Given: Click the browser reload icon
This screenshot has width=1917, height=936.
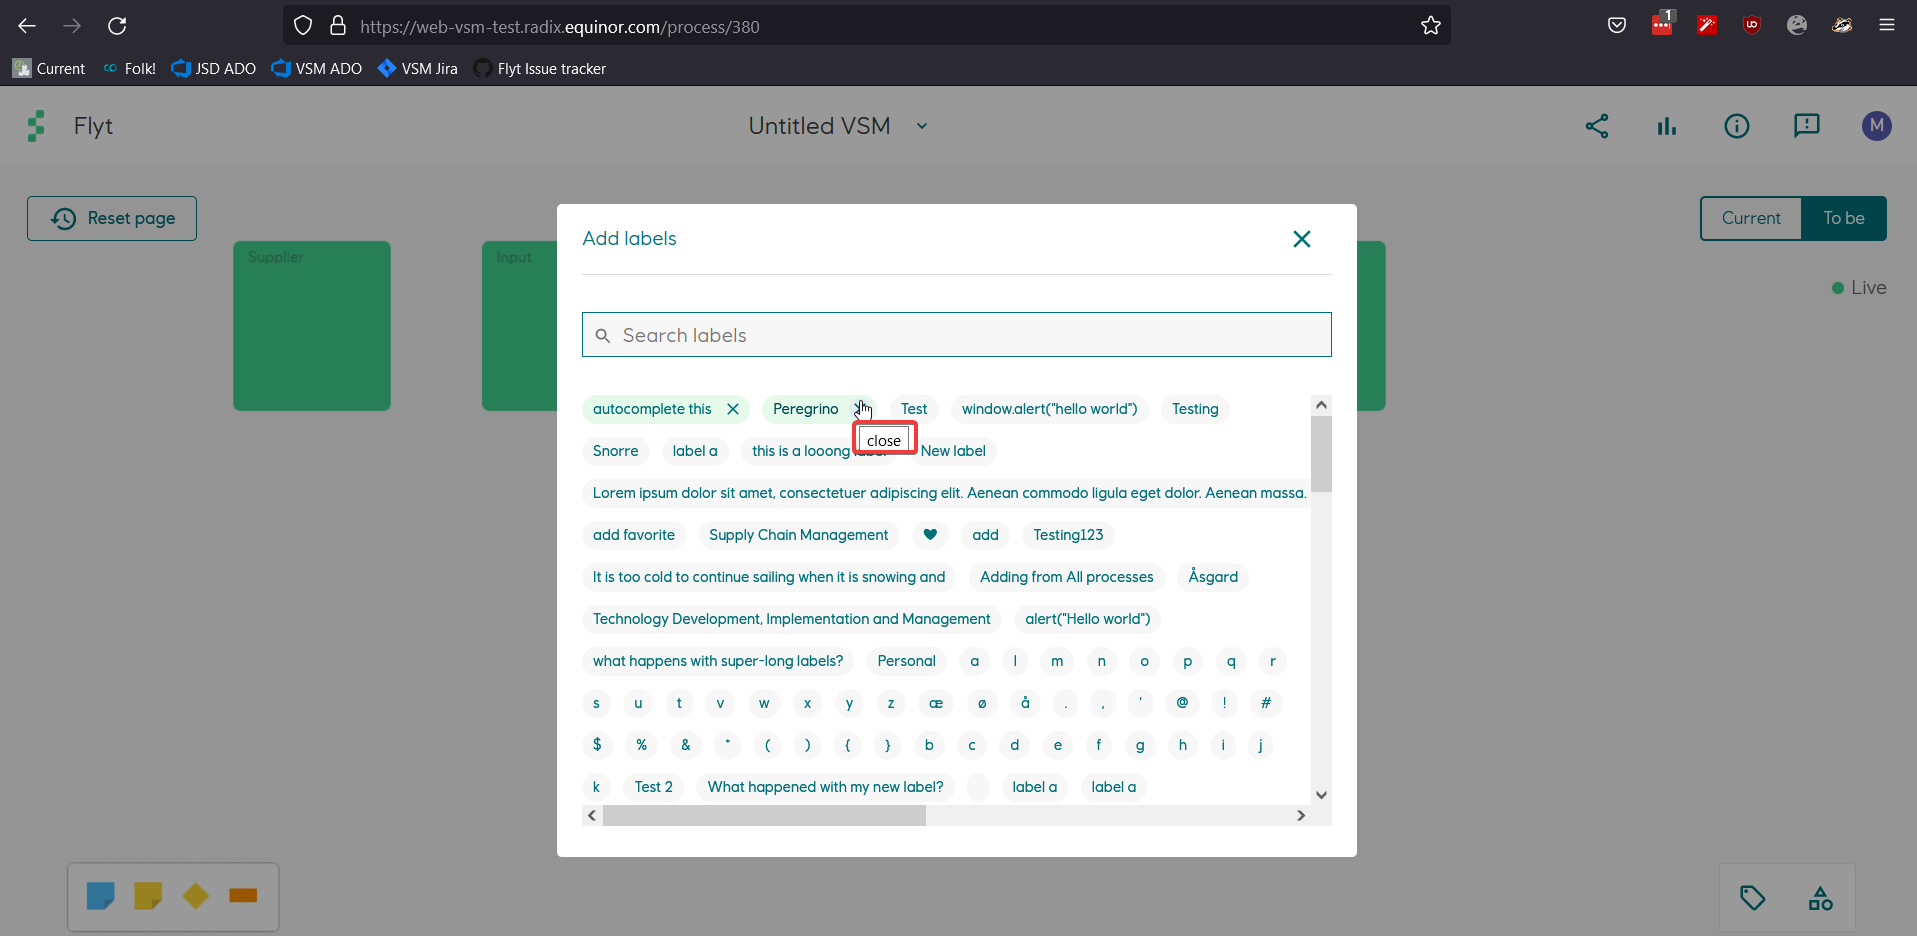Looking at the screenshot, I should (x=117, y=26).
